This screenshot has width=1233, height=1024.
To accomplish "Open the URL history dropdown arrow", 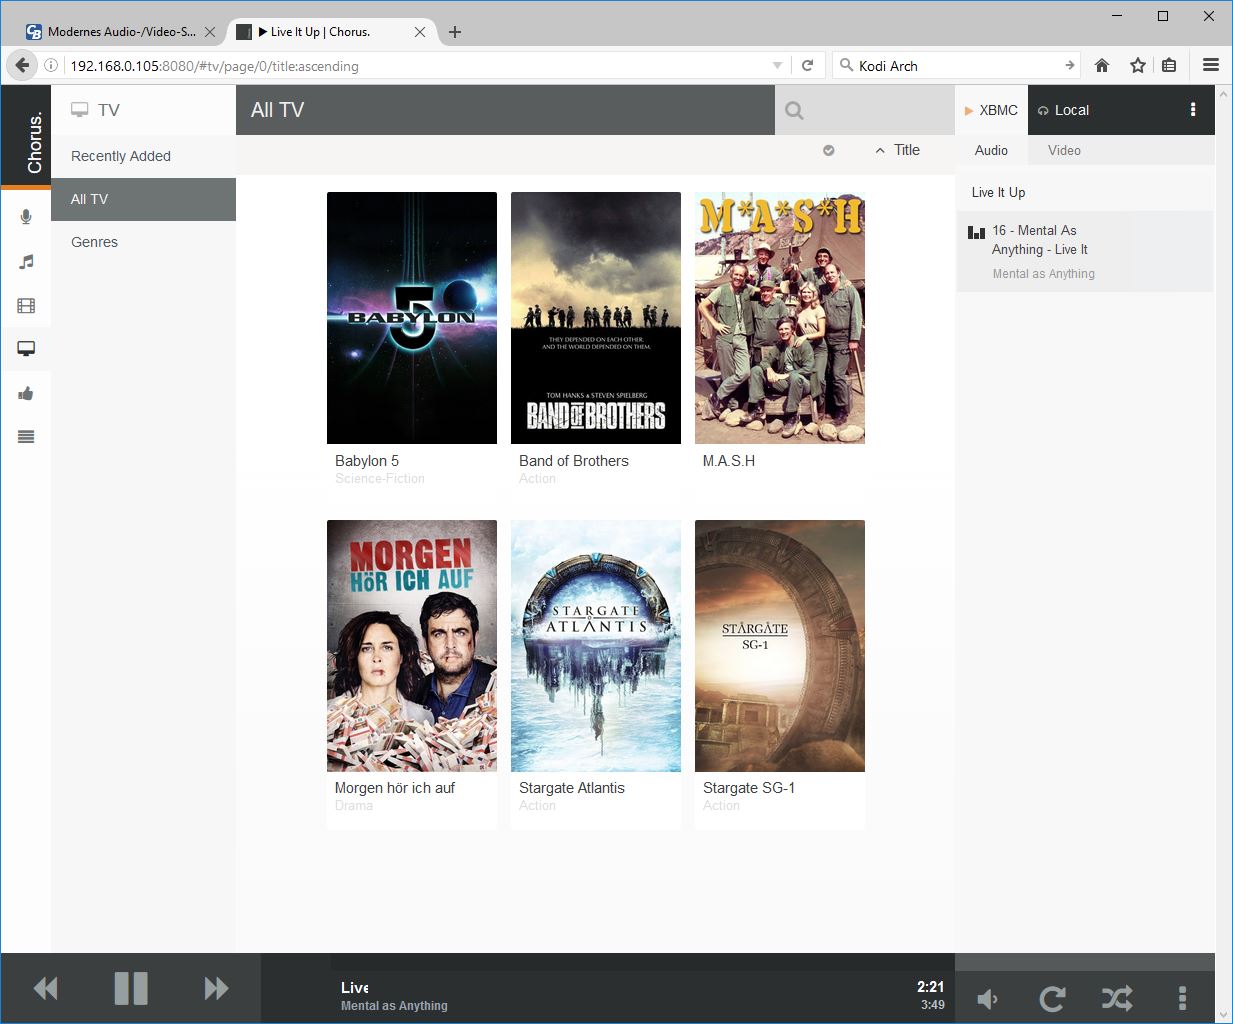I will tap(778, 66).
